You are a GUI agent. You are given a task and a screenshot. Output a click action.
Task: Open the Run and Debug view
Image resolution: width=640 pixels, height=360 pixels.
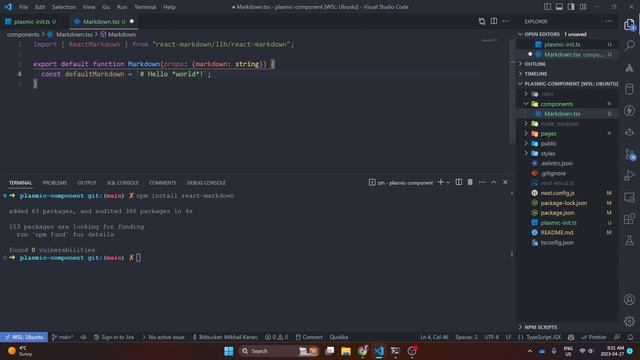point(629,176)
